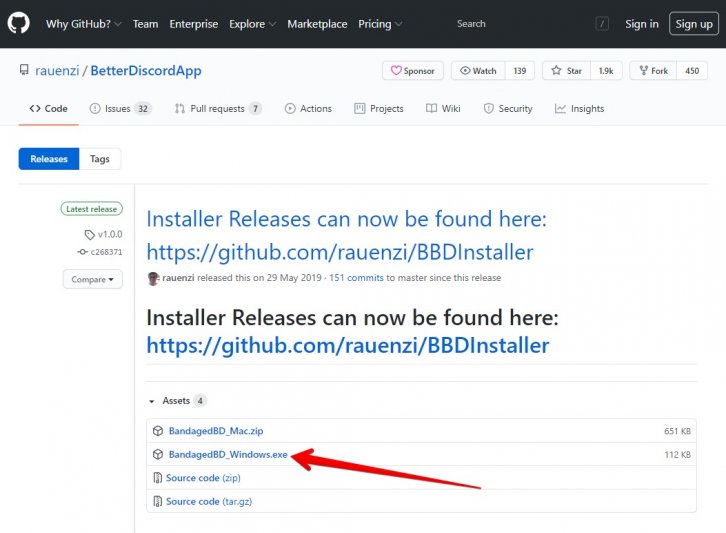Open the v1.0.0 tag link
The height and width of the screenshot is (533, 726).
click(x=104, y=234)
